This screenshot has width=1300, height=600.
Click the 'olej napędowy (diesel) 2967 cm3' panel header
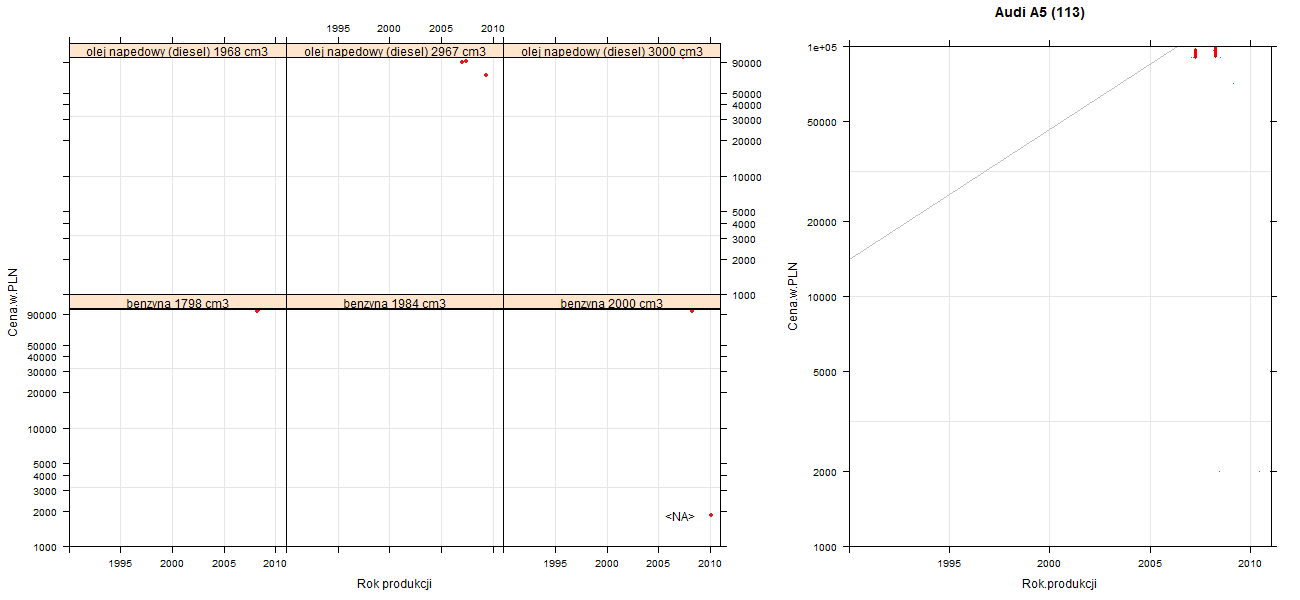(x=395, y=51)
